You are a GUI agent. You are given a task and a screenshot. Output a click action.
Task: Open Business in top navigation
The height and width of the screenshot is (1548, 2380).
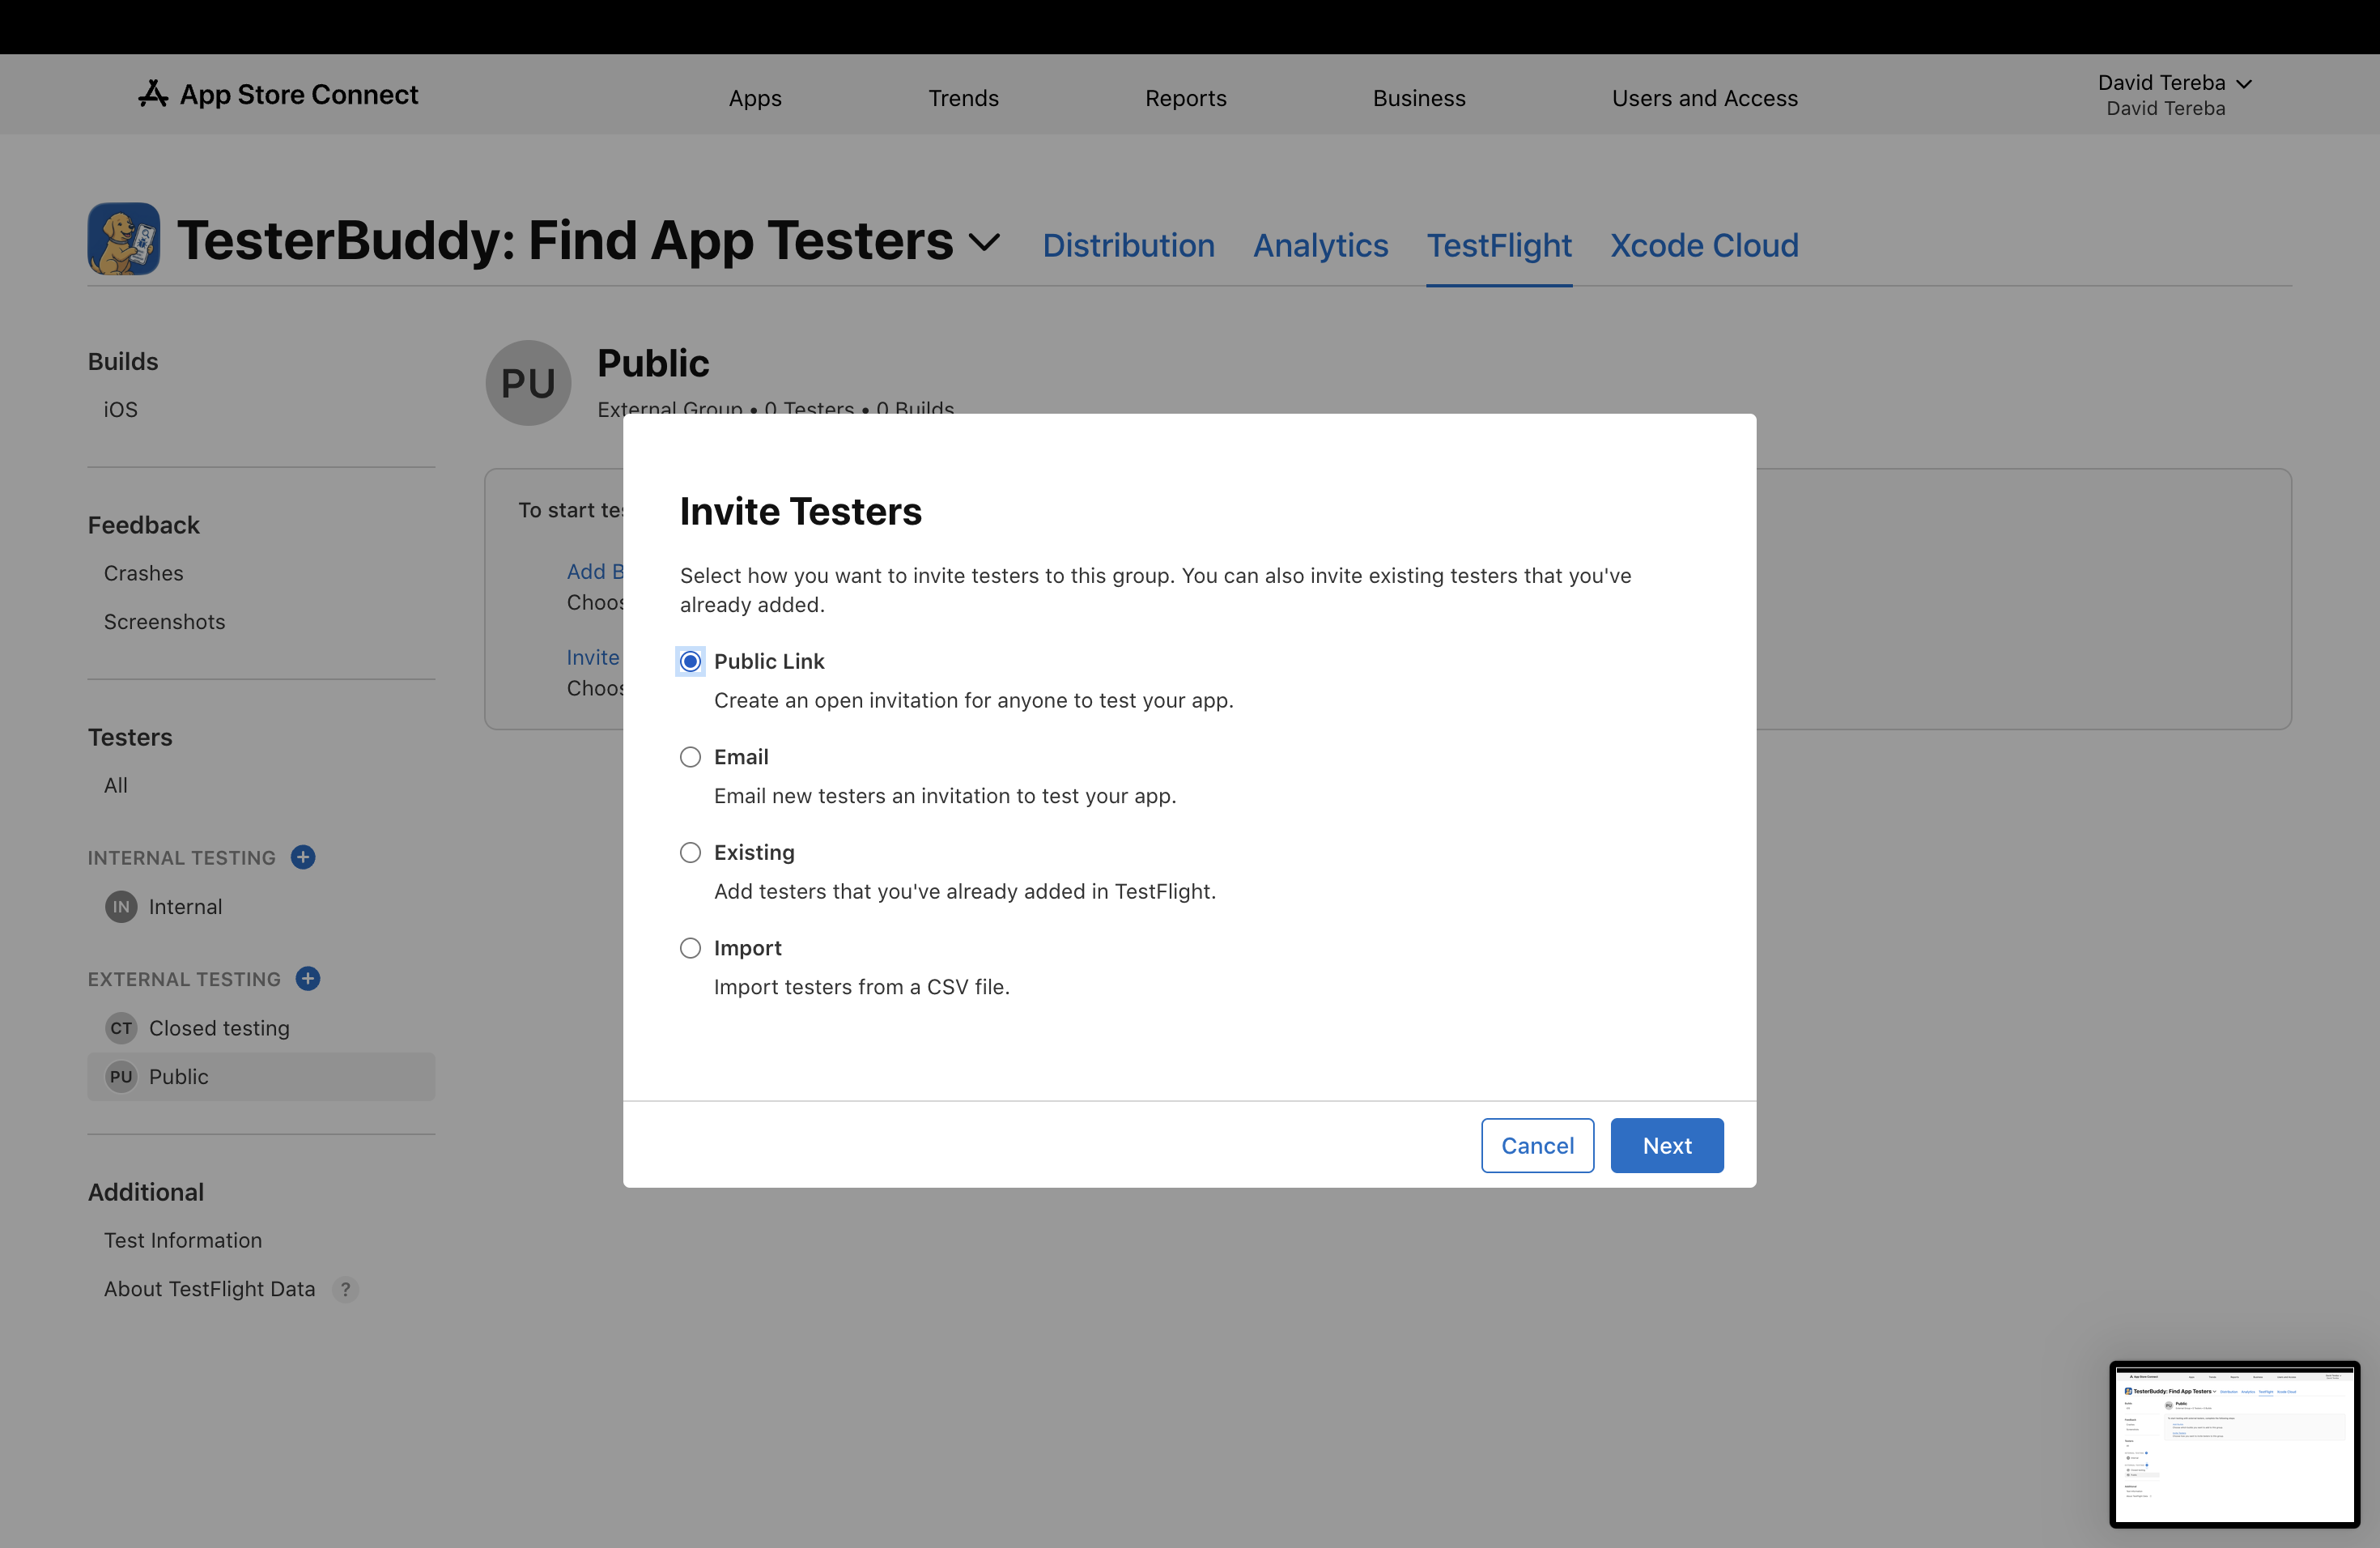pyautogui.click(x=1419, y=98)
